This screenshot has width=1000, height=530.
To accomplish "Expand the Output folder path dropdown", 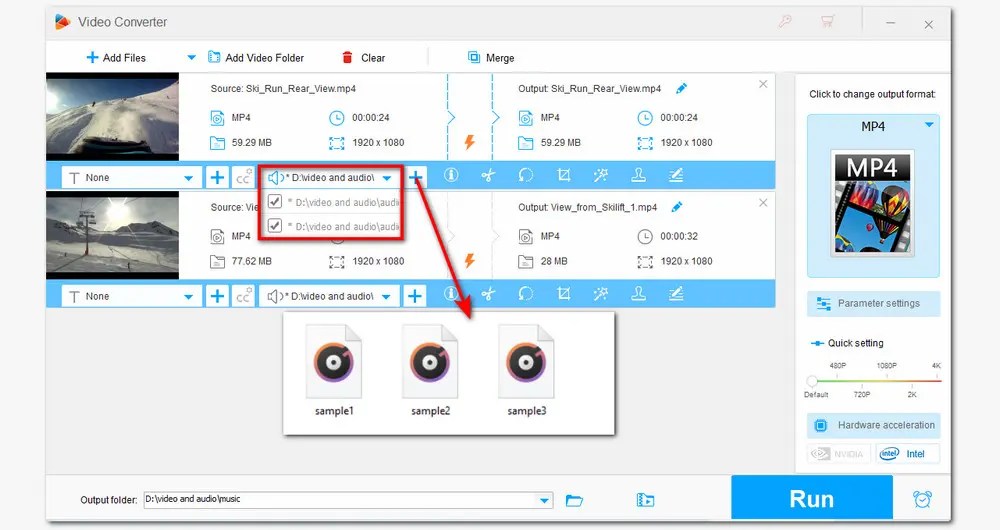I will coord(544,500).
